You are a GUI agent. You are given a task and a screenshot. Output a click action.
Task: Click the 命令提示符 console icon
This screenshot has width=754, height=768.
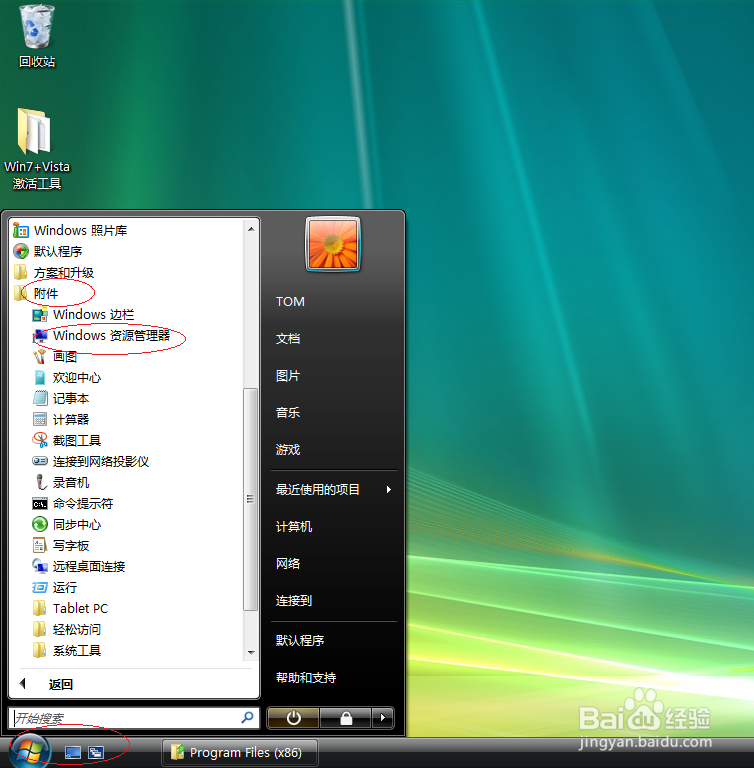pyautogui.click(x=40, y=504)
